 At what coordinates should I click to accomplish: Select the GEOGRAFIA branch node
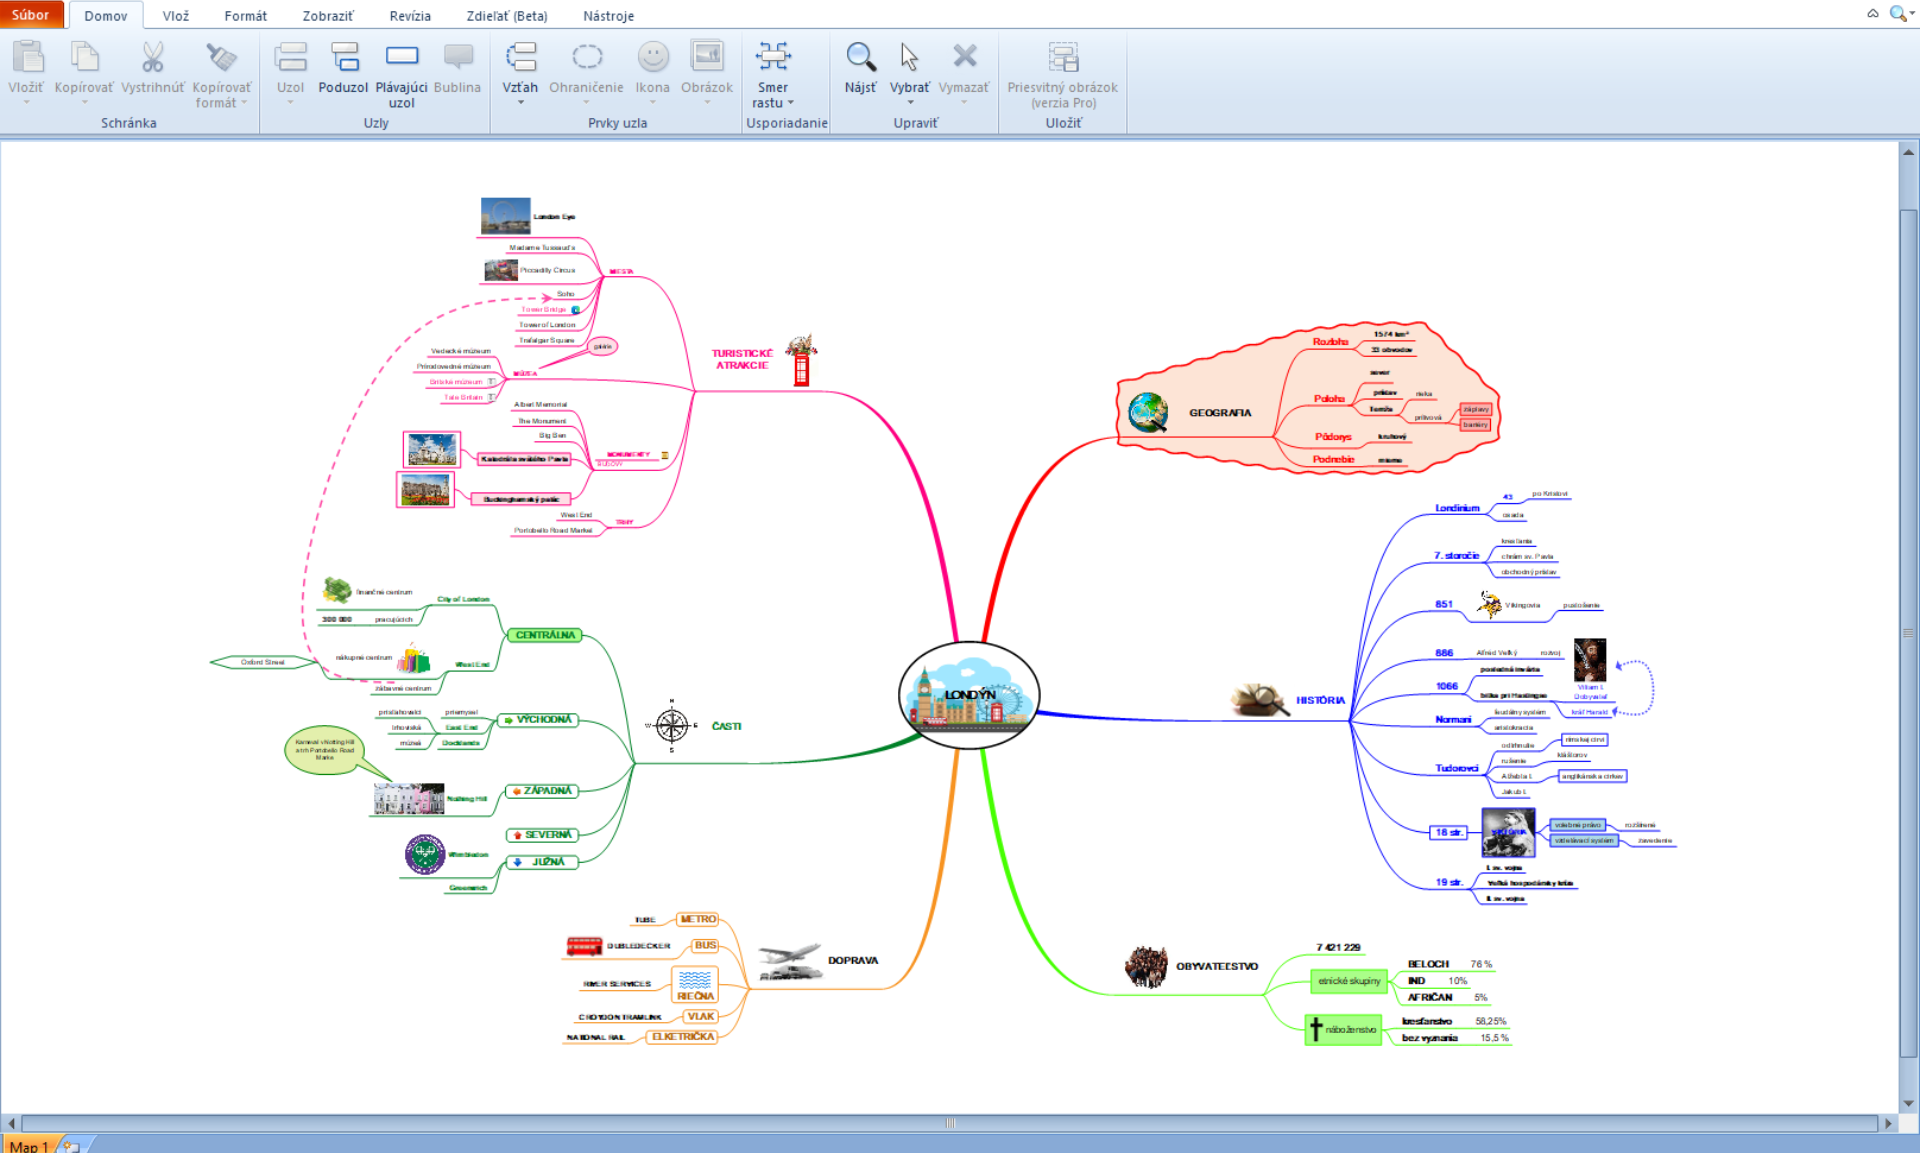pos(1219,413)
